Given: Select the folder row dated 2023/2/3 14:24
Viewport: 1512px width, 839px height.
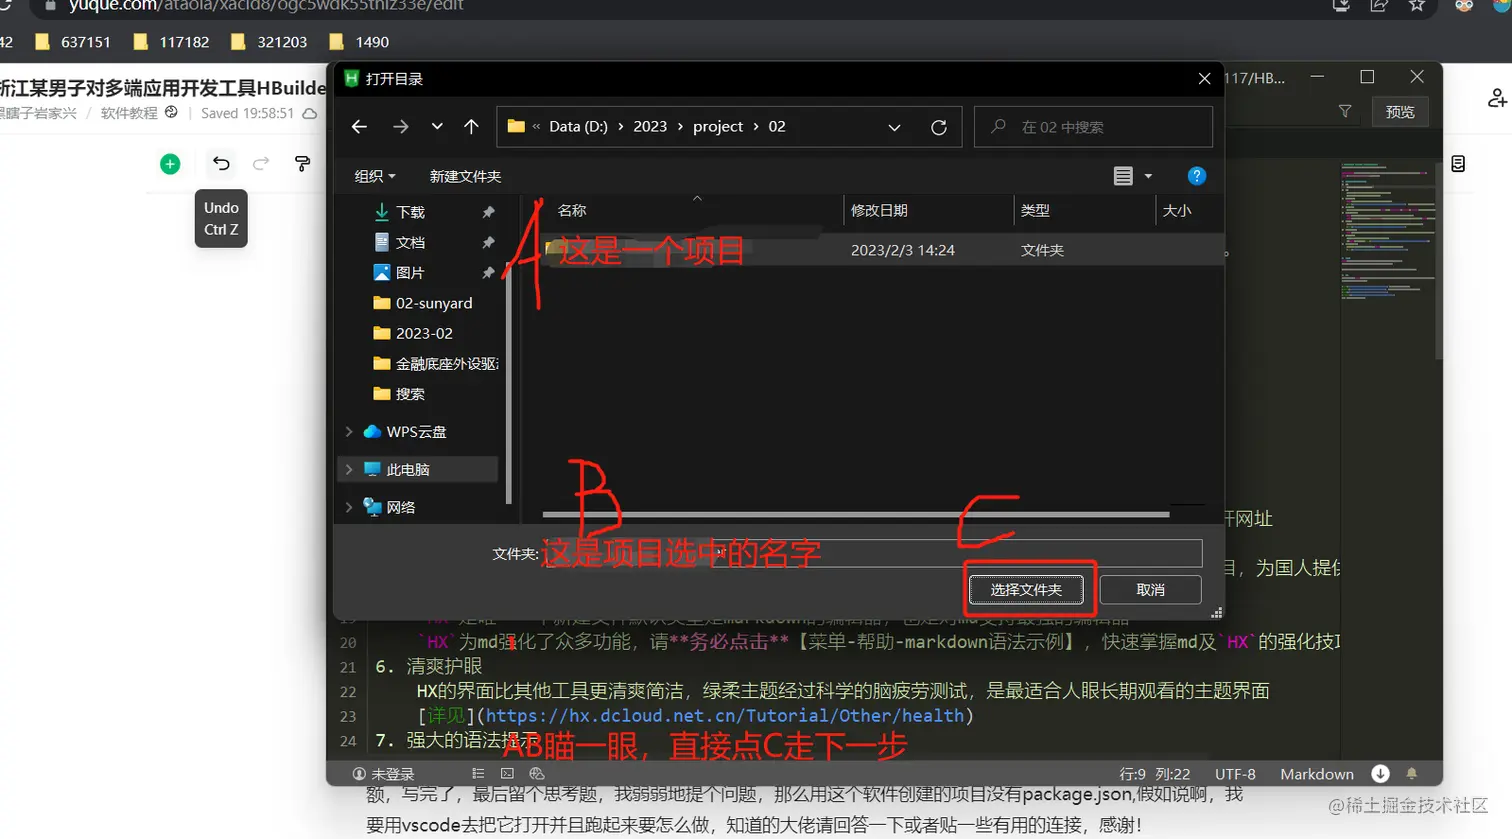Looking at the screenshot, I should click(x=882, y=250).
